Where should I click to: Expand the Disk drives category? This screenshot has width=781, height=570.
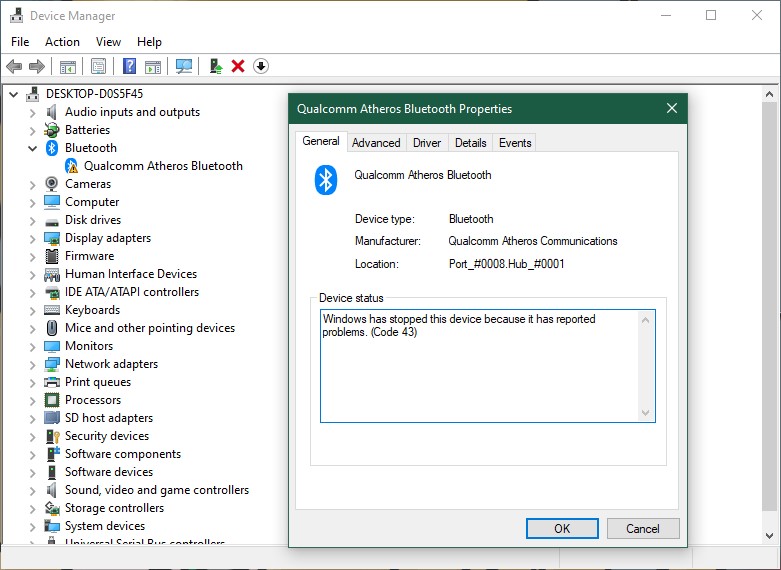point(33,221)
